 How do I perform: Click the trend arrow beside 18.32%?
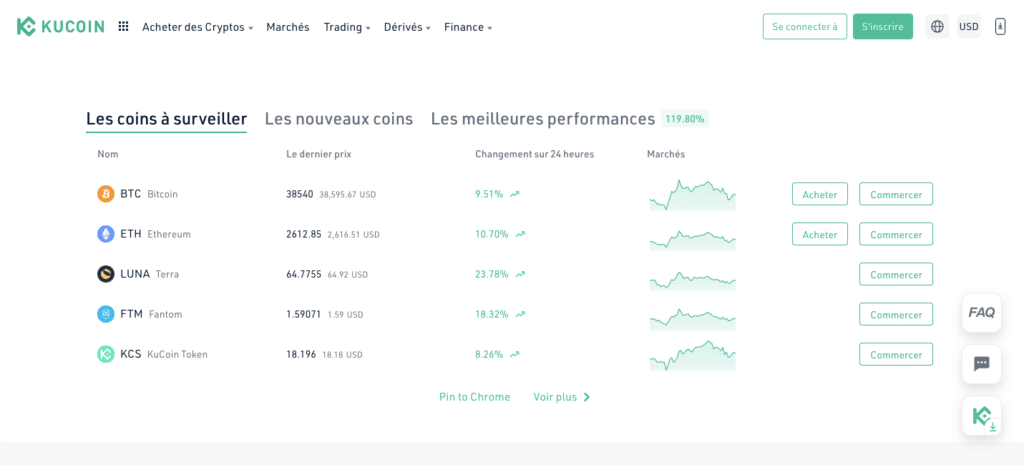[x=520, y=314]
